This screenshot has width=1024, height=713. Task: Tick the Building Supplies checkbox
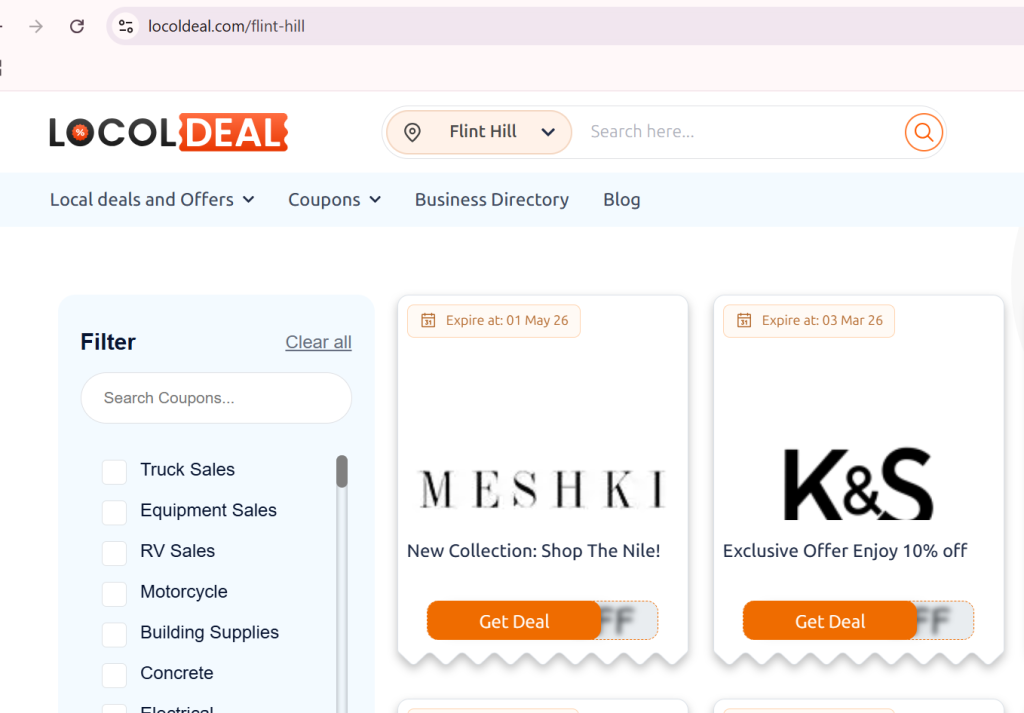pyautogui.click(x=114, y=634)
